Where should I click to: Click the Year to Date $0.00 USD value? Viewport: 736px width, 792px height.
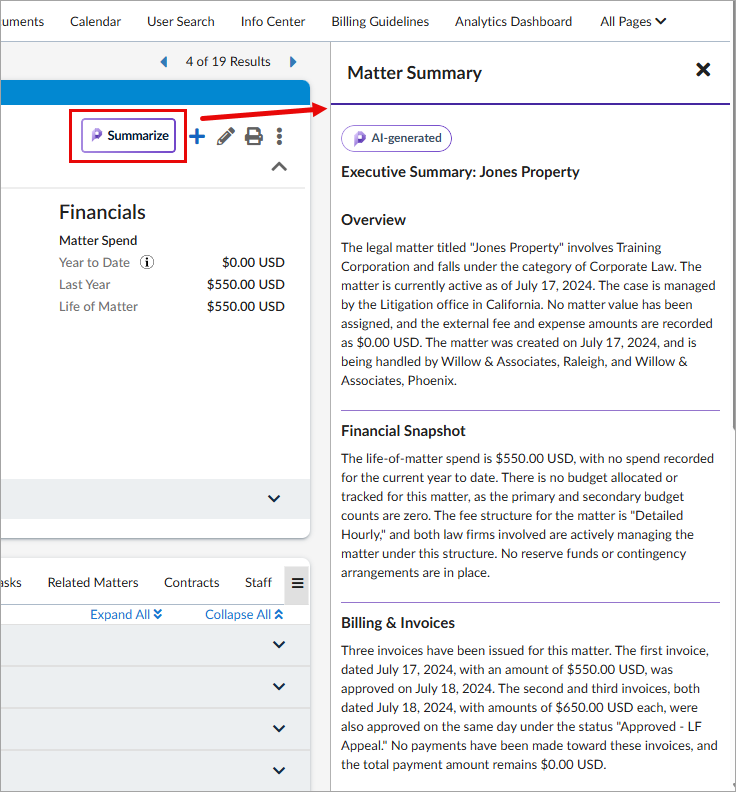[x=253, y=262]
